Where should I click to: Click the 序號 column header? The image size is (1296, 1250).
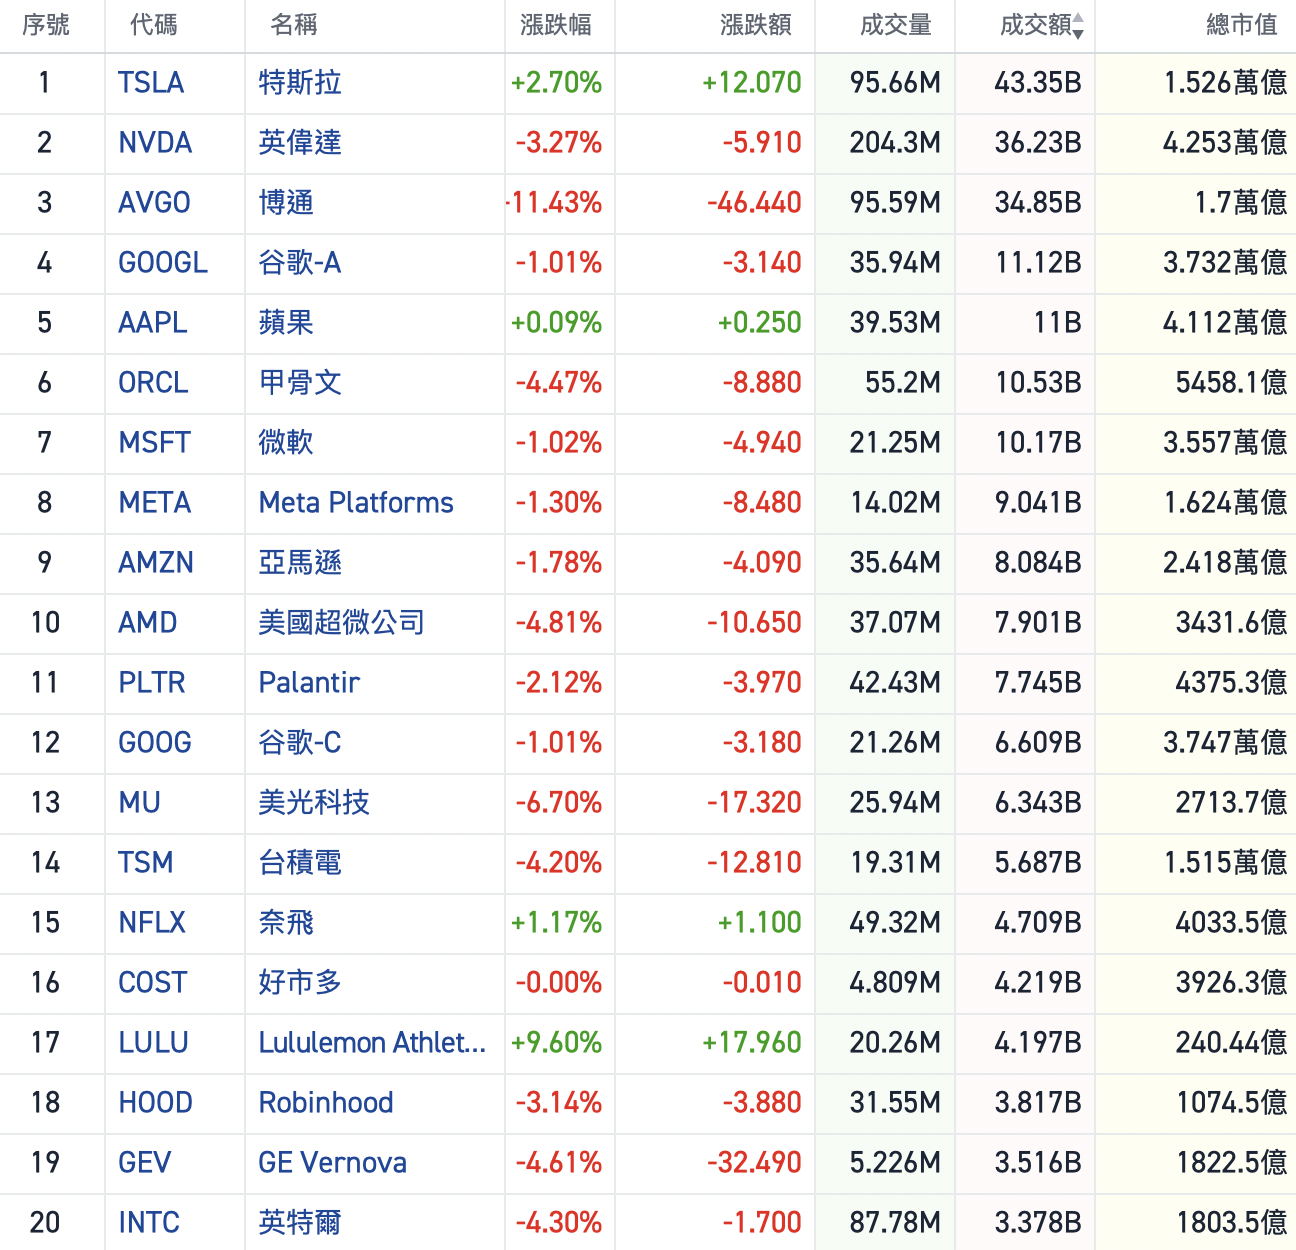[x=46, y=25]
